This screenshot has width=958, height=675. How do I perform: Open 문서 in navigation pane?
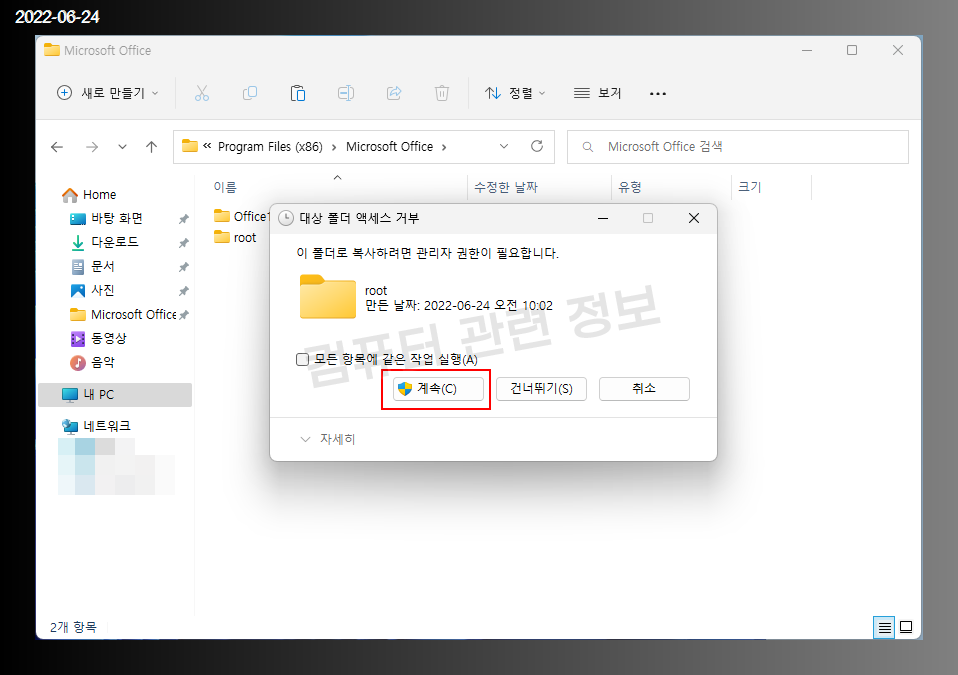93,267
